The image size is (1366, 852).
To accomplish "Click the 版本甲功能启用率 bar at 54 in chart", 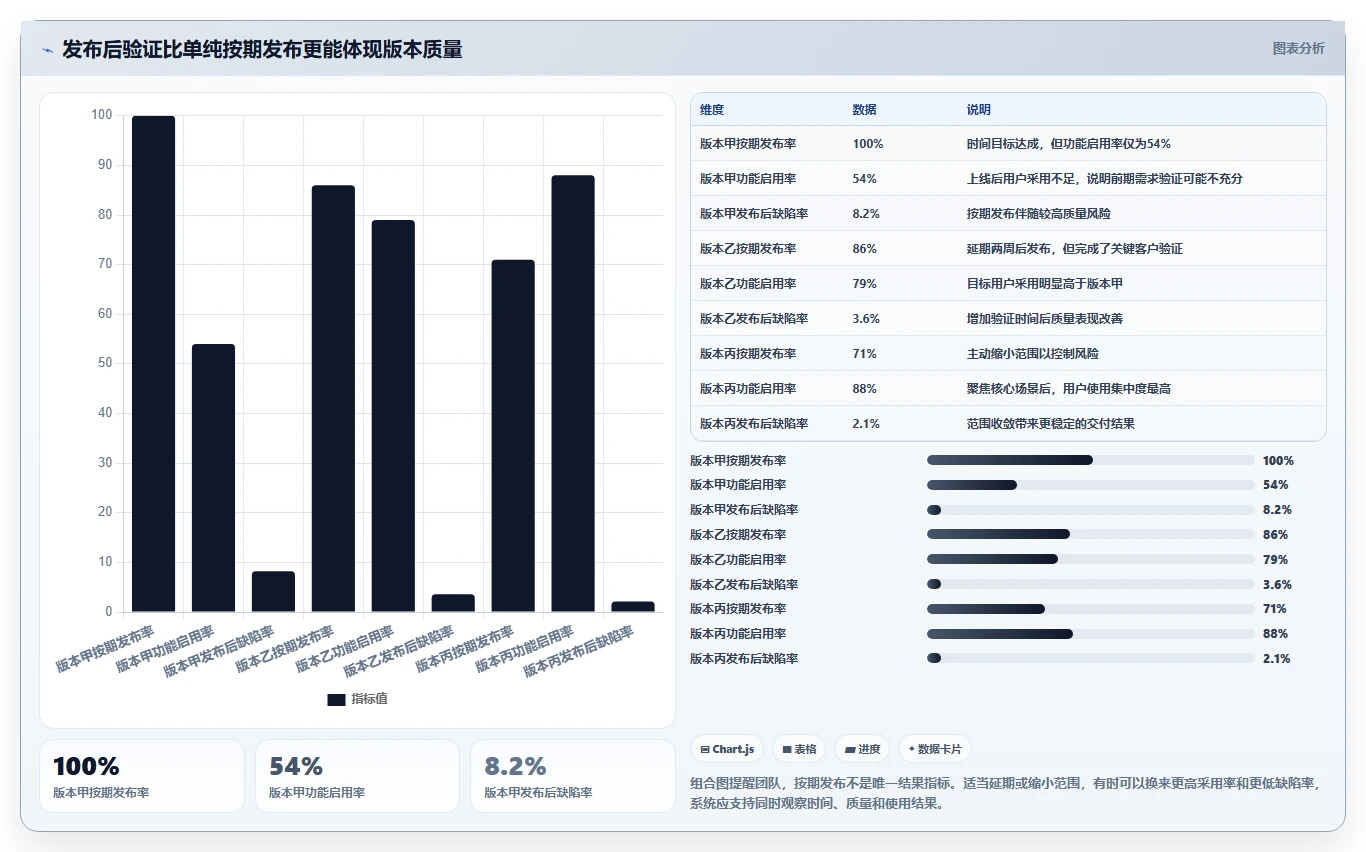I will click(214, 478).
